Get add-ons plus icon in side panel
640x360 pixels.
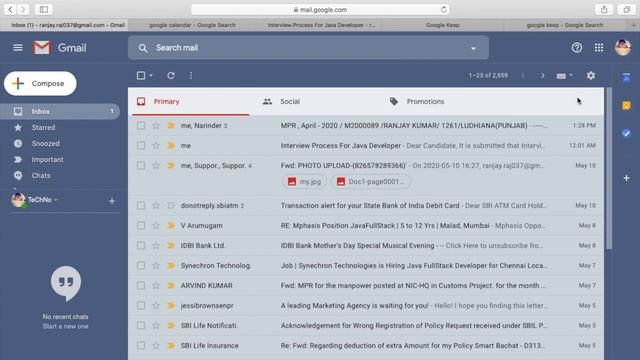tap(626, 178)
